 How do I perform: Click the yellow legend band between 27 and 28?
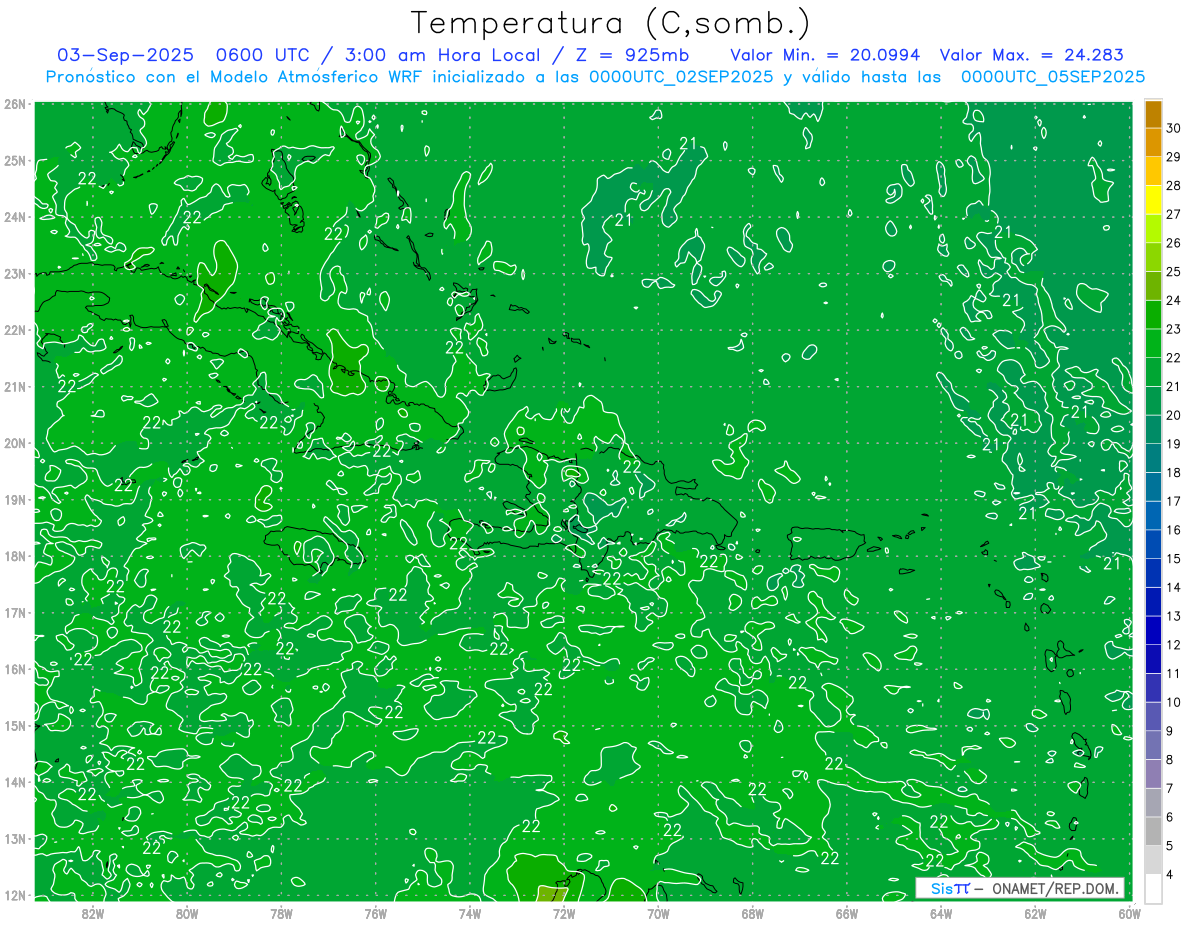click(x=1154, y=200)
